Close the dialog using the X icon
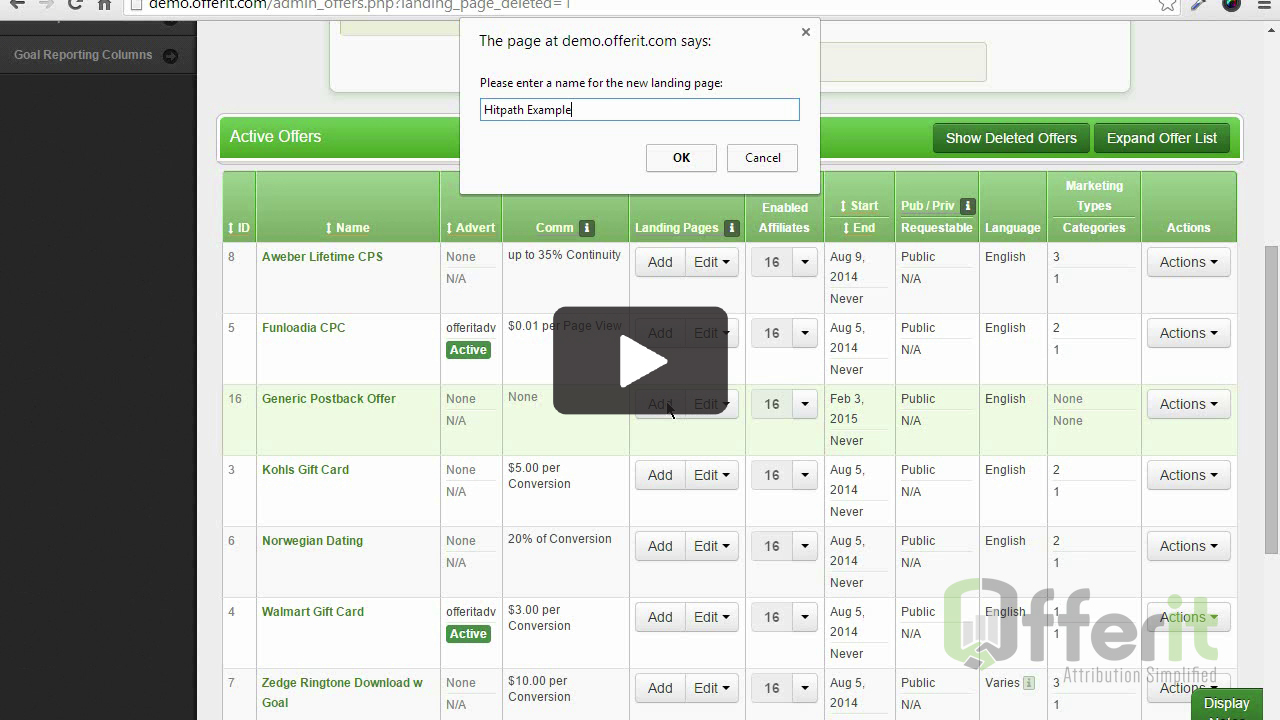Image resolution: width=1280 pixels, height=720 pixels. pos(806,32)
